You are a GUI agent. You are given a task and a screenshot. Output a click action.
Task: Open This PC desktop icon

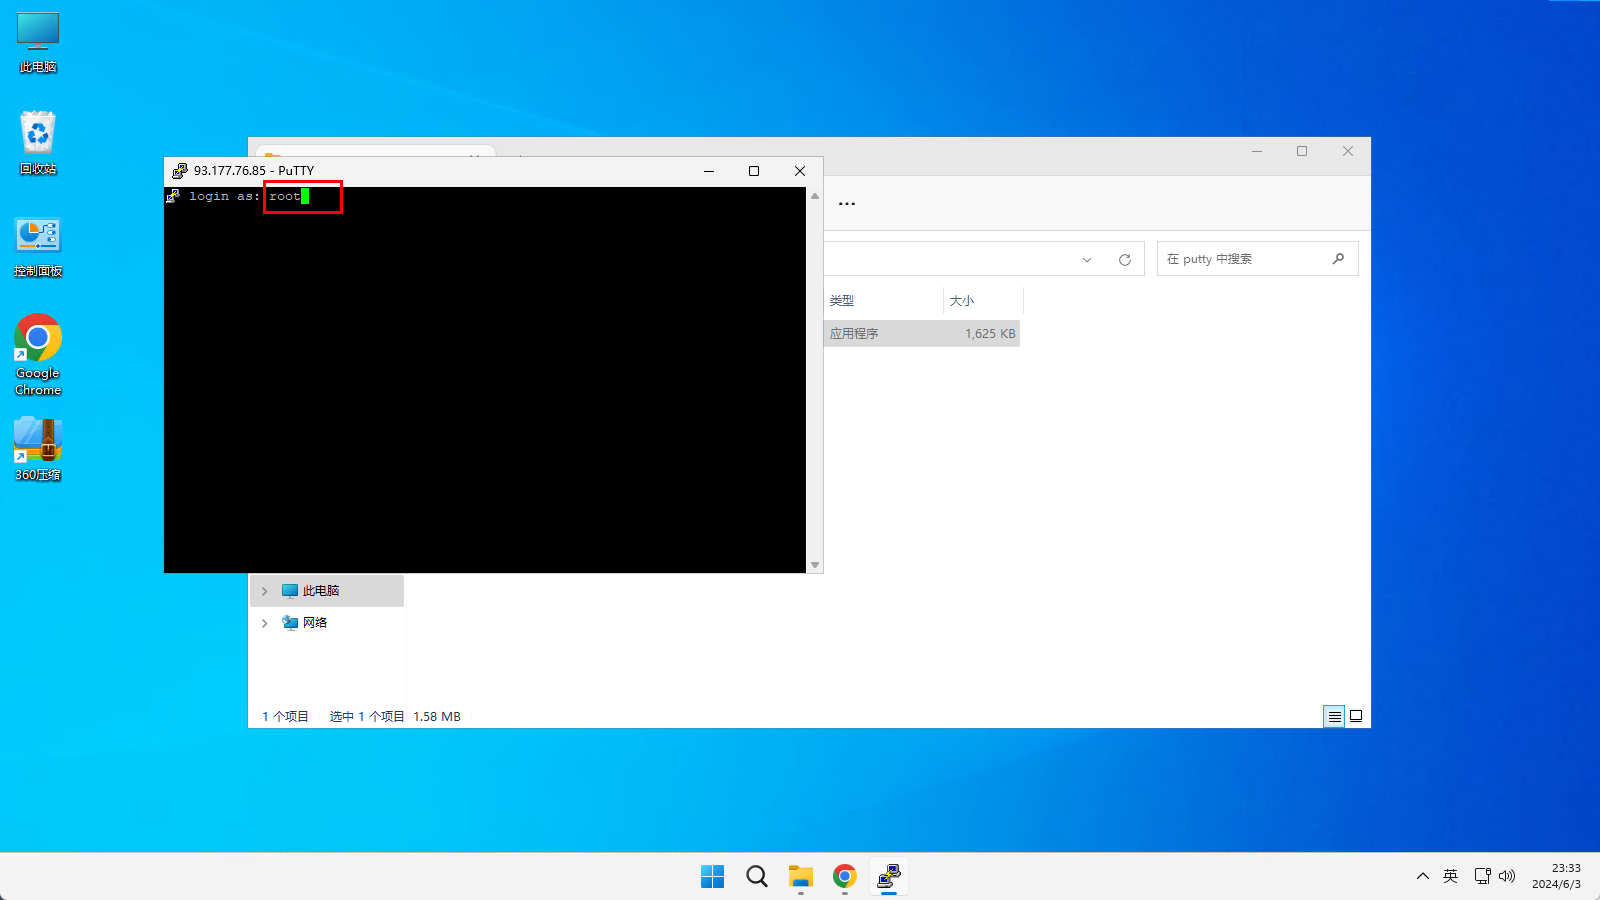(x=38, y=42)
